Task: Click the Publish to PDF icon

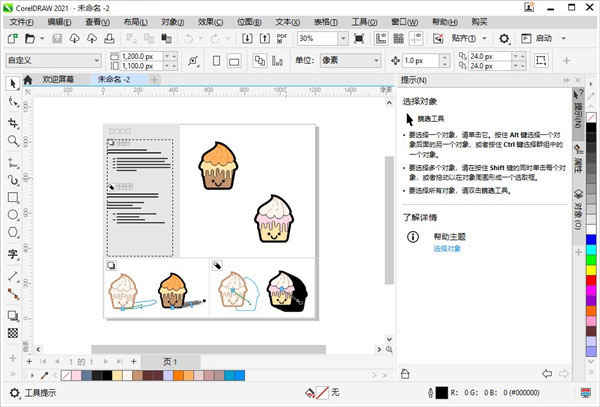Action: click(282, 38)
